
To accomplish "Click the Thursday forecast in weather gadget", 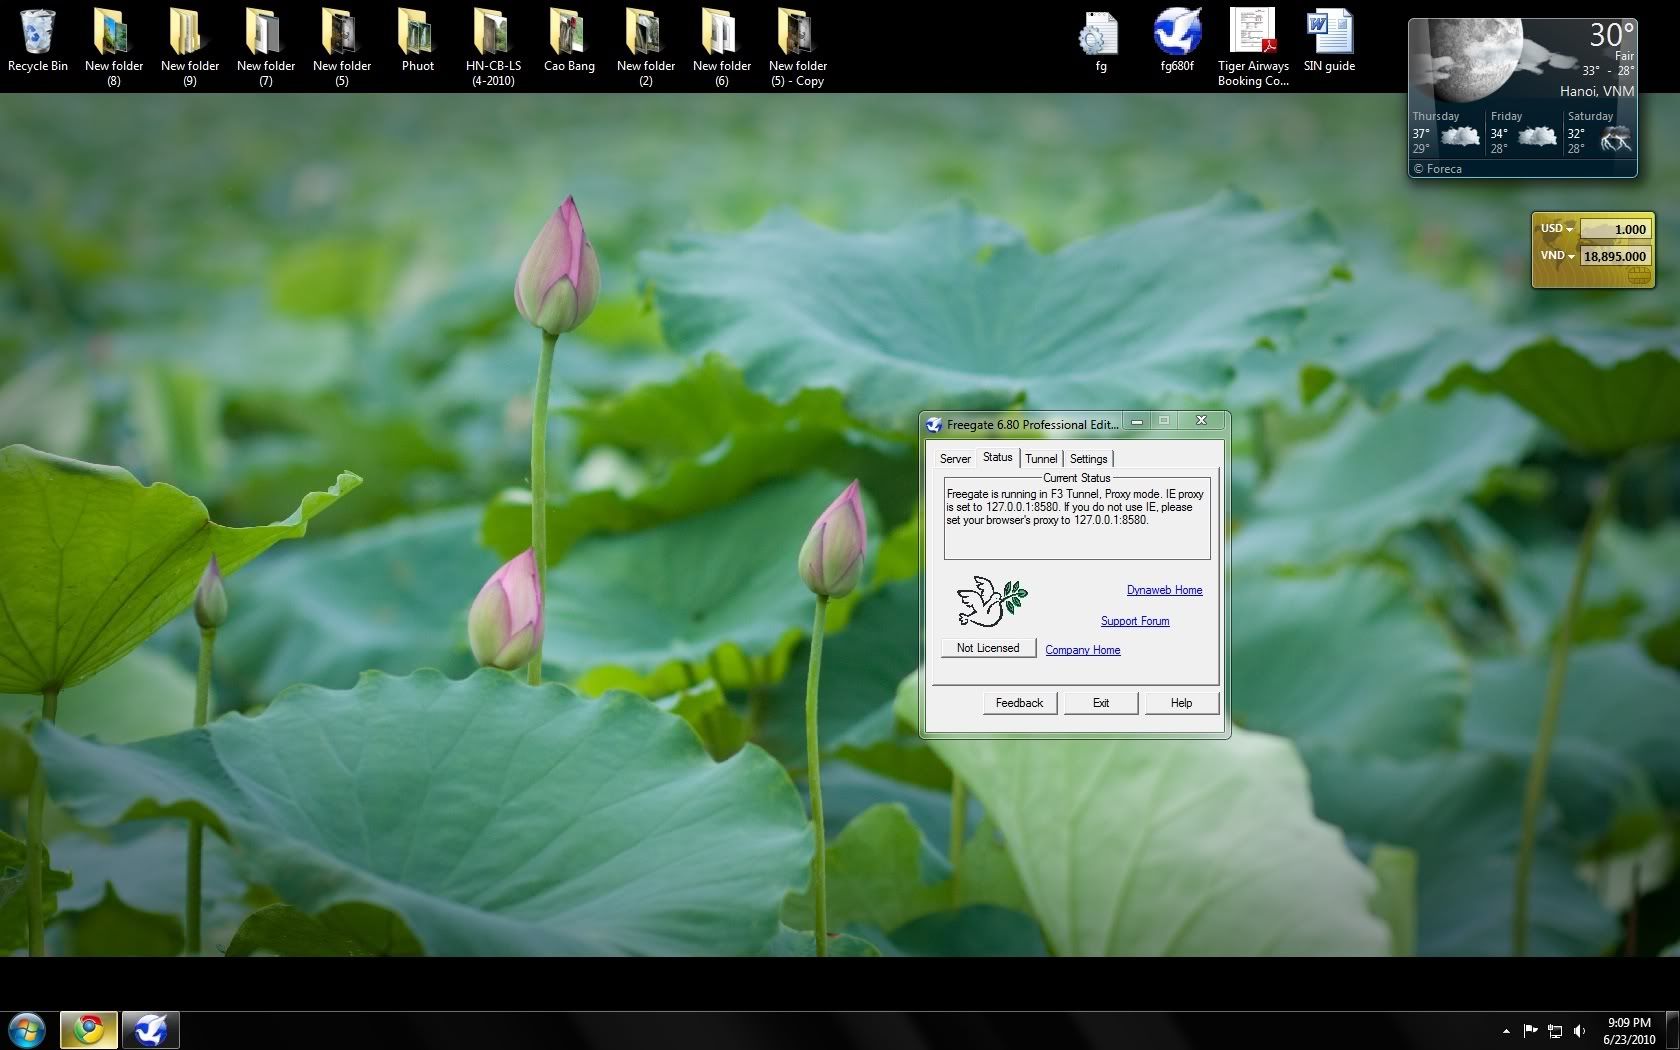I will (x=1446, y=132).
